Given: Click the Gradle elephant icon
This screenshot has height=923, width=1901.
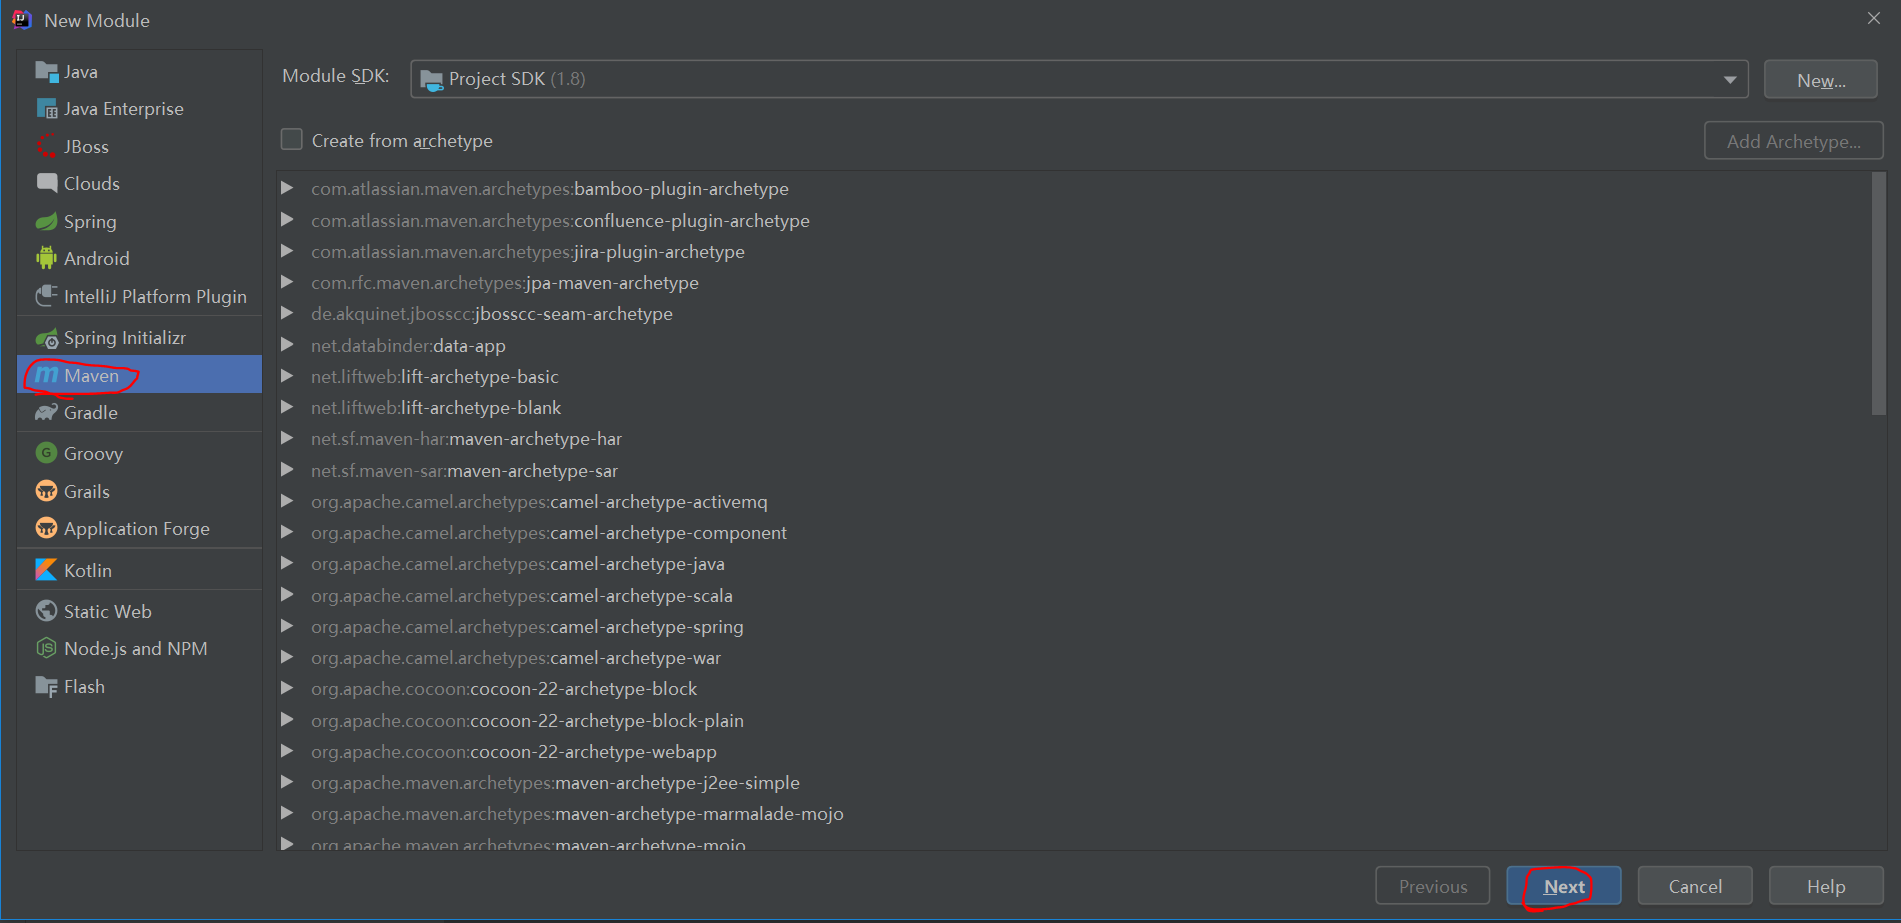Looking at the screenshot, I should 46,412.
